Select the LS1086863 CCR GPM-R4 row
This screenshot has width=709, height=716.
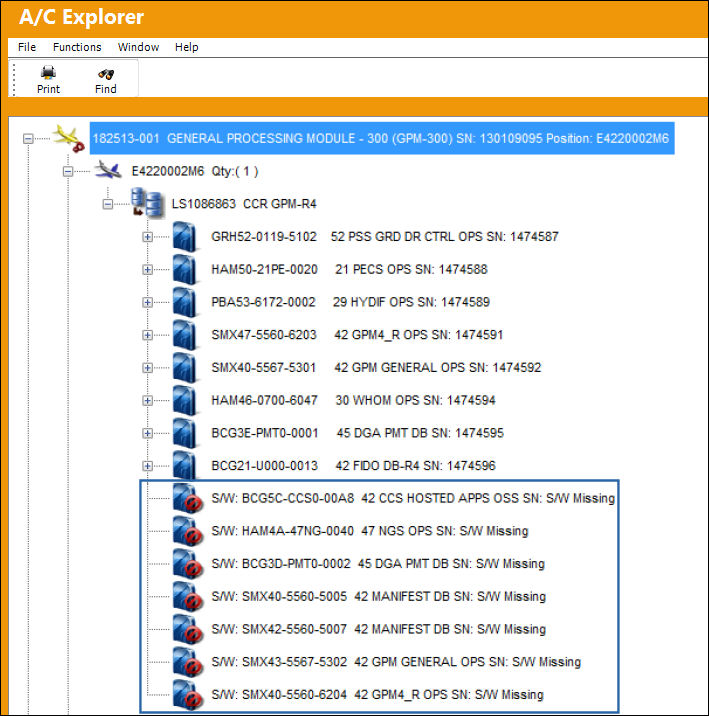point(244,204)
